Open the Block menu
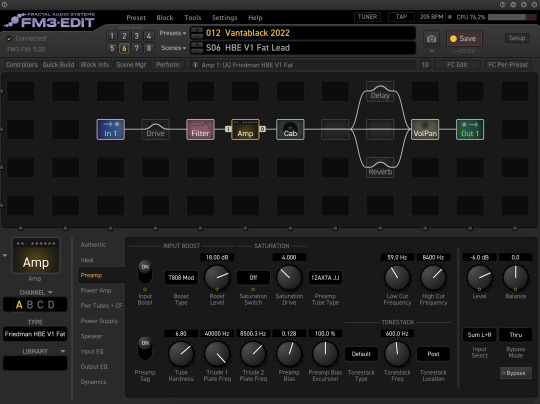Screen dimensions: 540x404 [165, 18]
